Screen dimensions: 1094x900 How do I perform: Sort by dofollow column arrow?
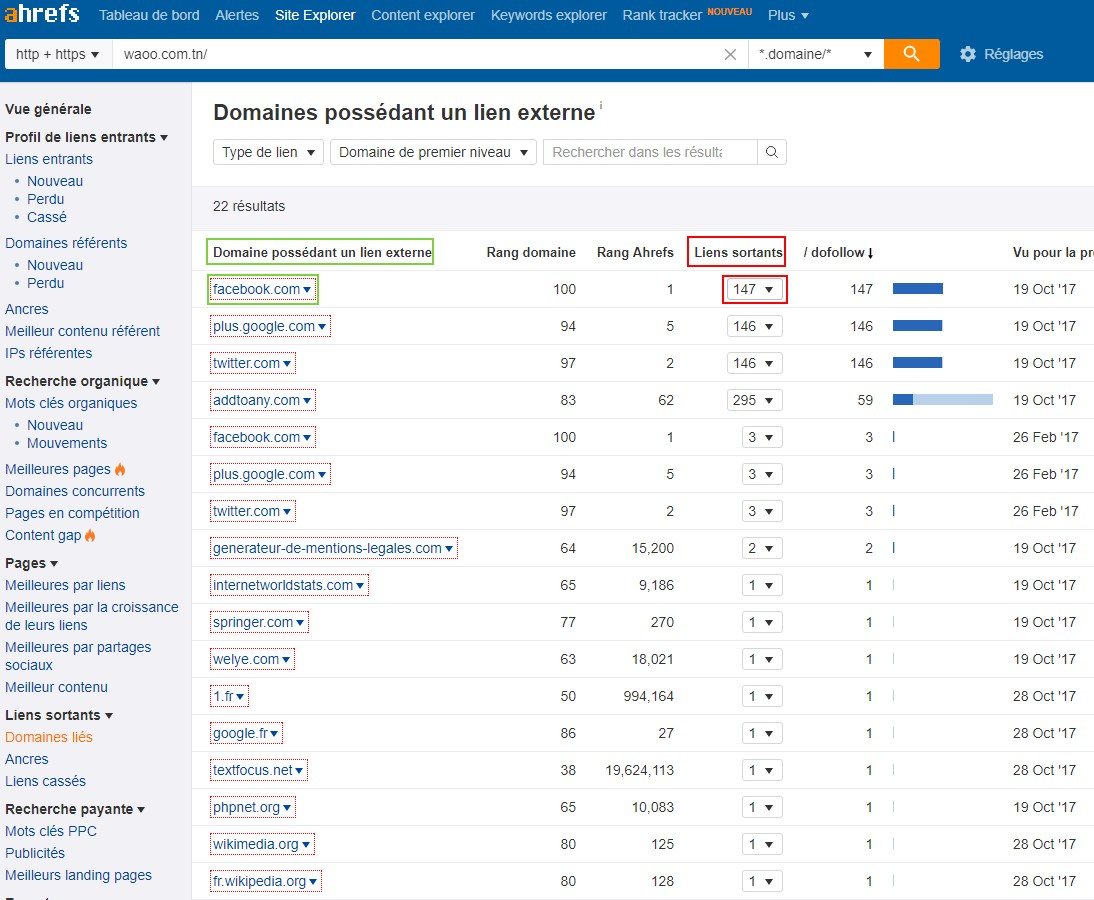(x=870, y=253)
